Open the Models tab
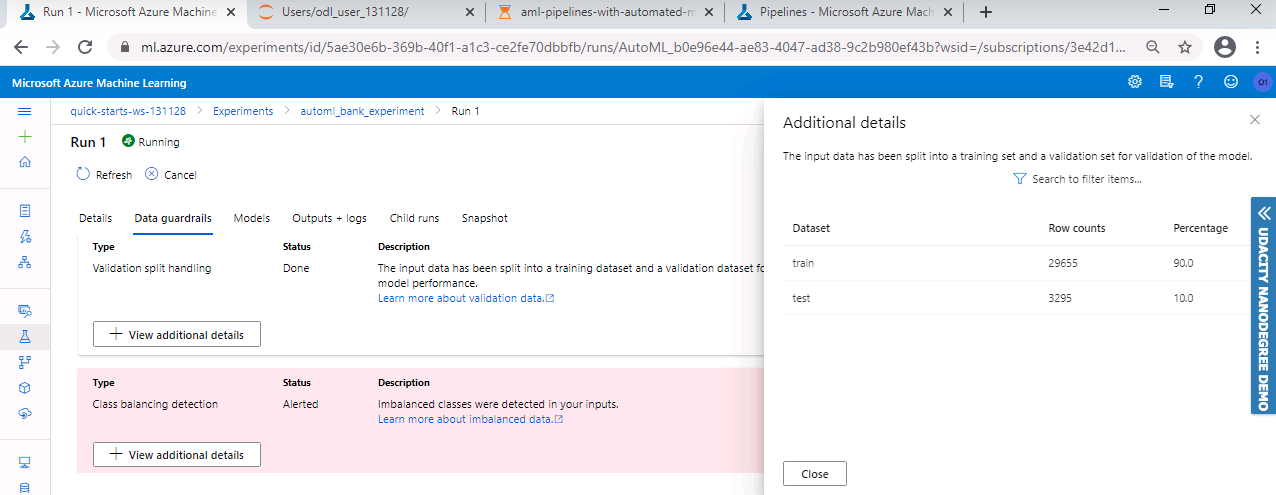 pyautogui.click(x=252, y=218)
